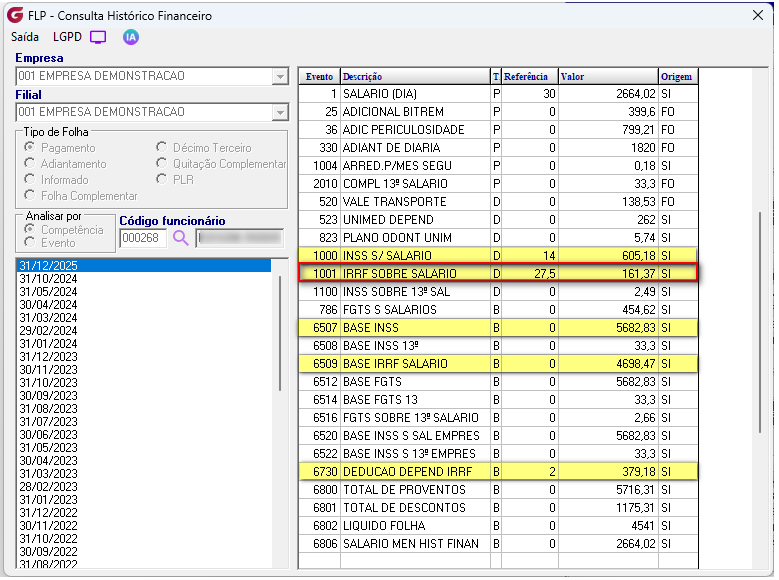Viewport: 779px width, 580px height.
Task: Select the INSS S/ SALARIO row
Action: (x=498, y=255)
